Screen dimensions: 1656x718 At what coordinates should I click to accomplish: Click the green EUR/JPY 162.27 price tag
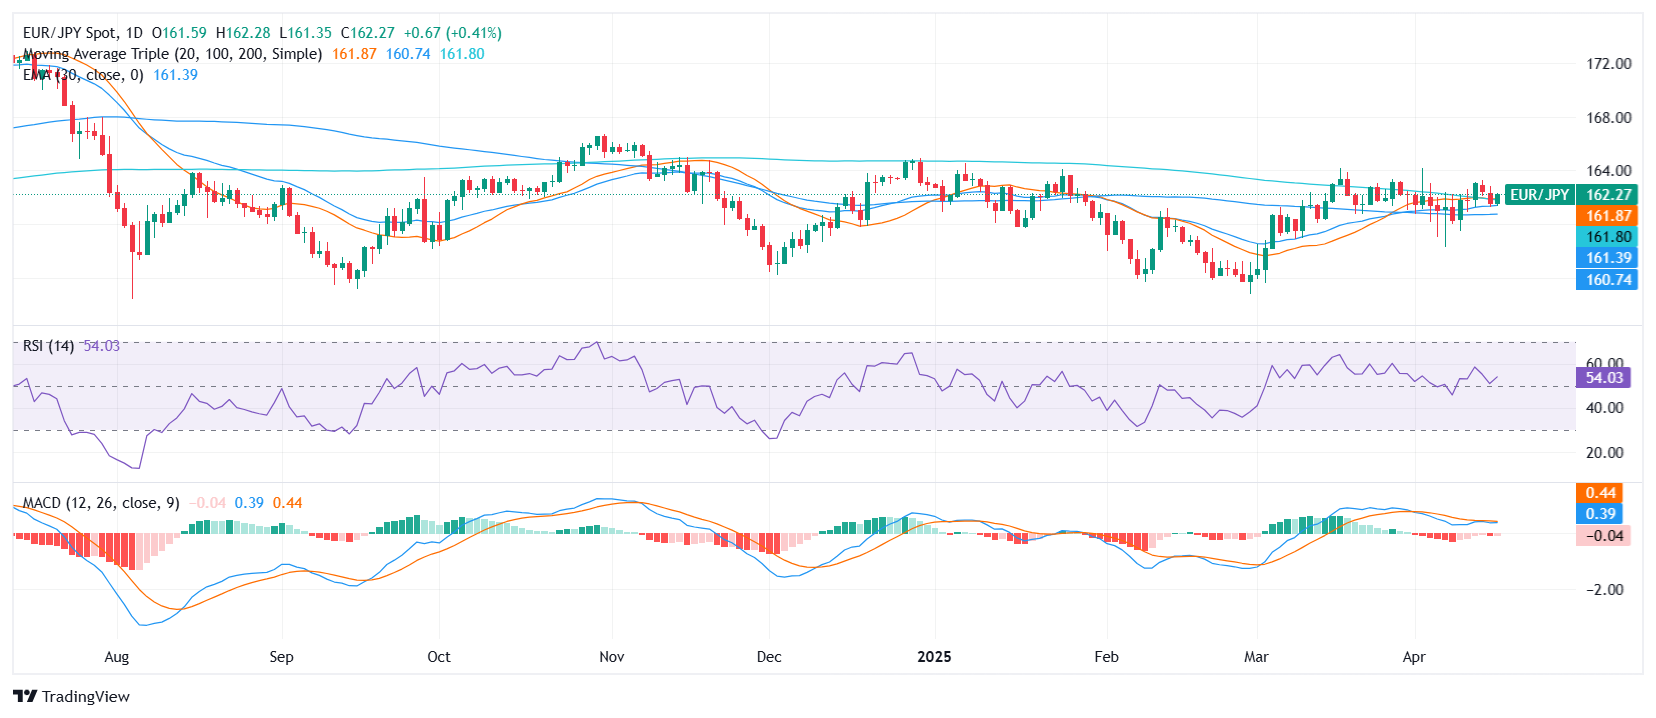coord(1570,195)
